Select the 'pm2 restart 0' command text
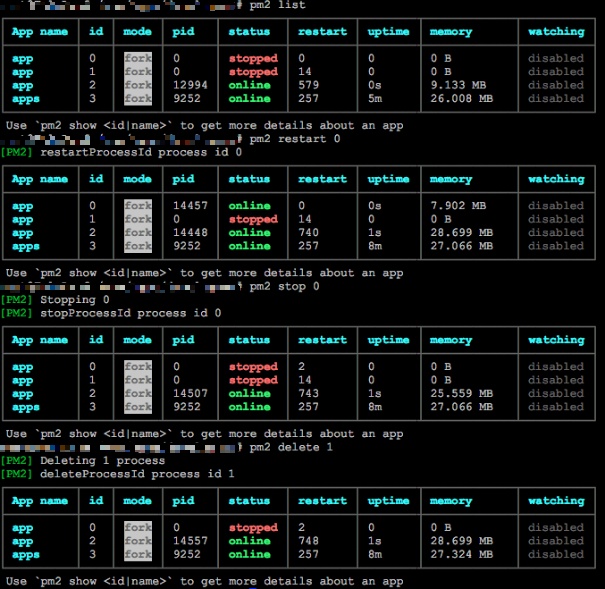 coord(295,139)
